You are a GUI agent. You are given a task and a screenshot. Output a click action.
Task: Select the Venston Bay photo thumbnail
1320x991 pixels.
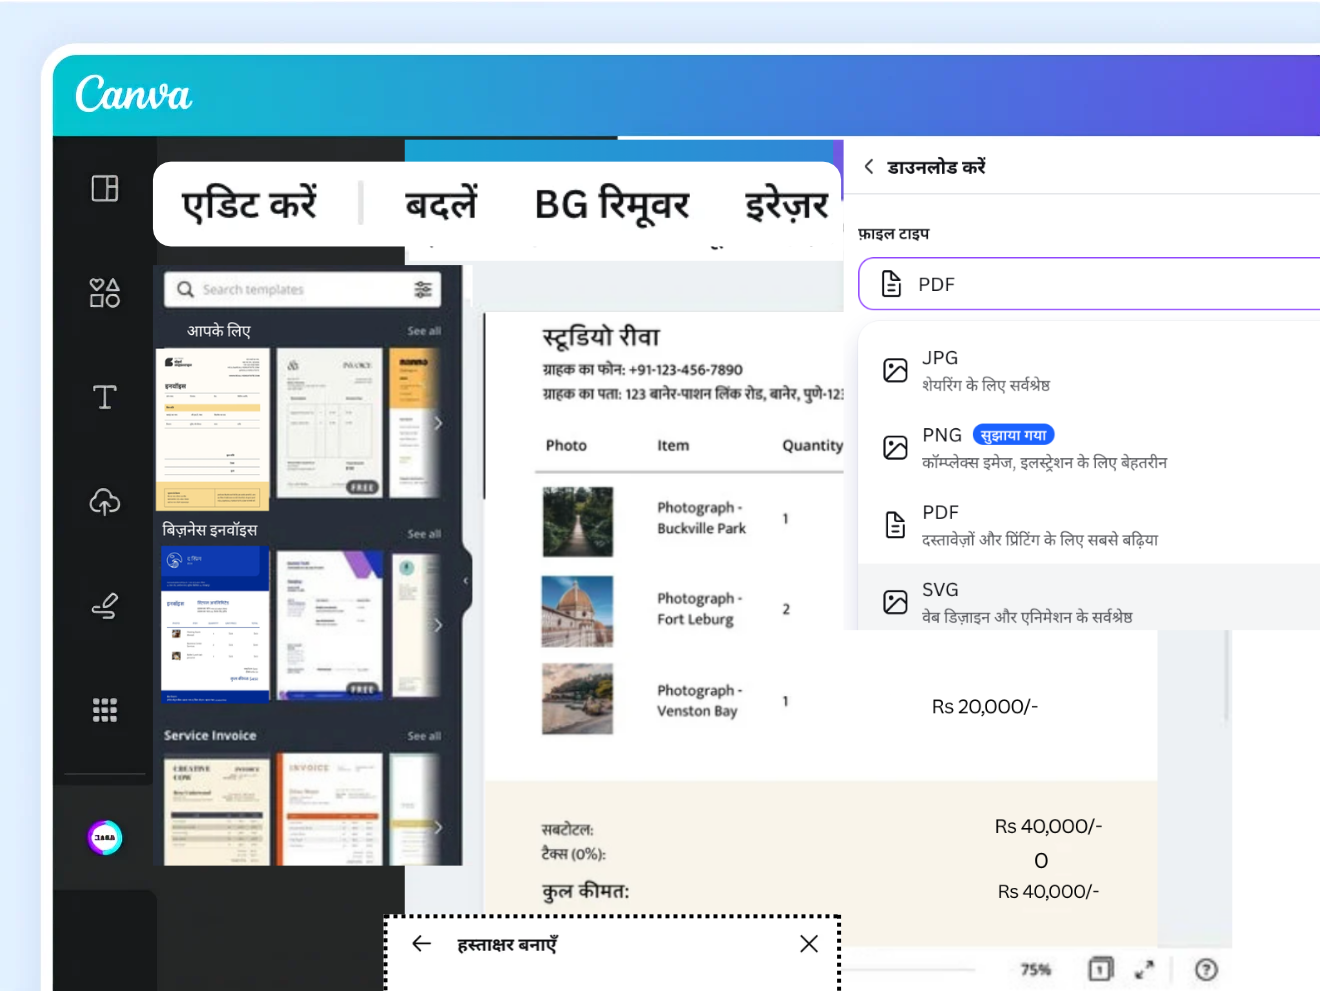(x=577, y=699)
